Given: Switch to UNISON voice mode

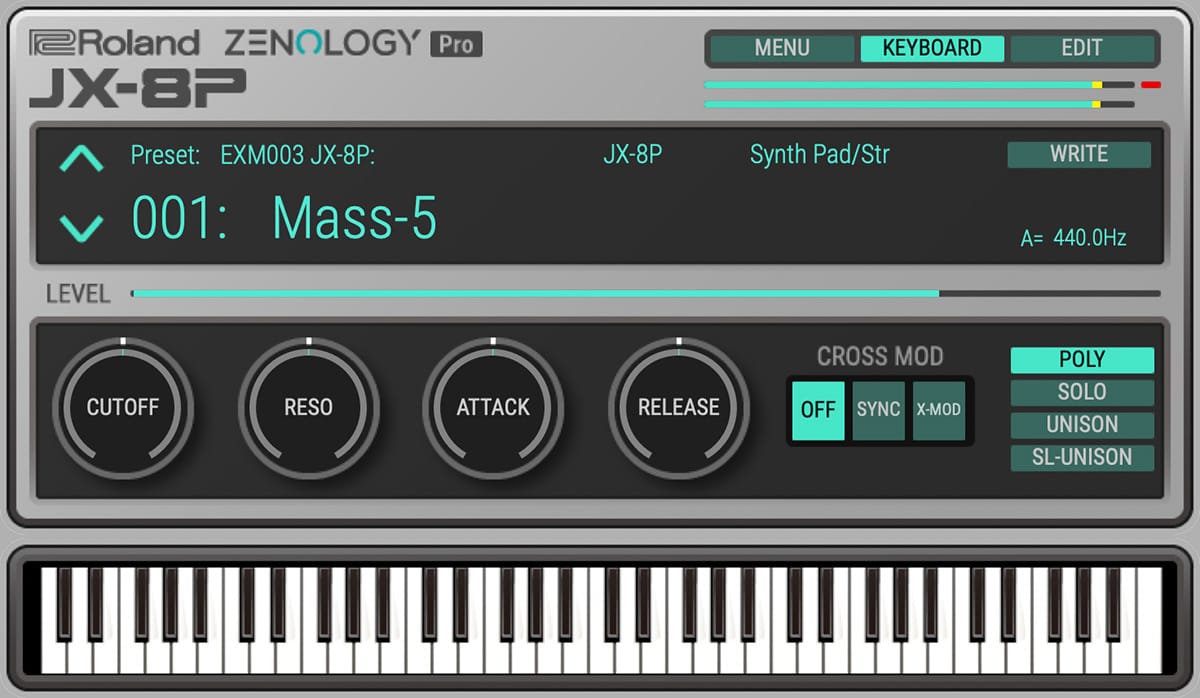Looking at the screenshot, I should point(1081,425).
